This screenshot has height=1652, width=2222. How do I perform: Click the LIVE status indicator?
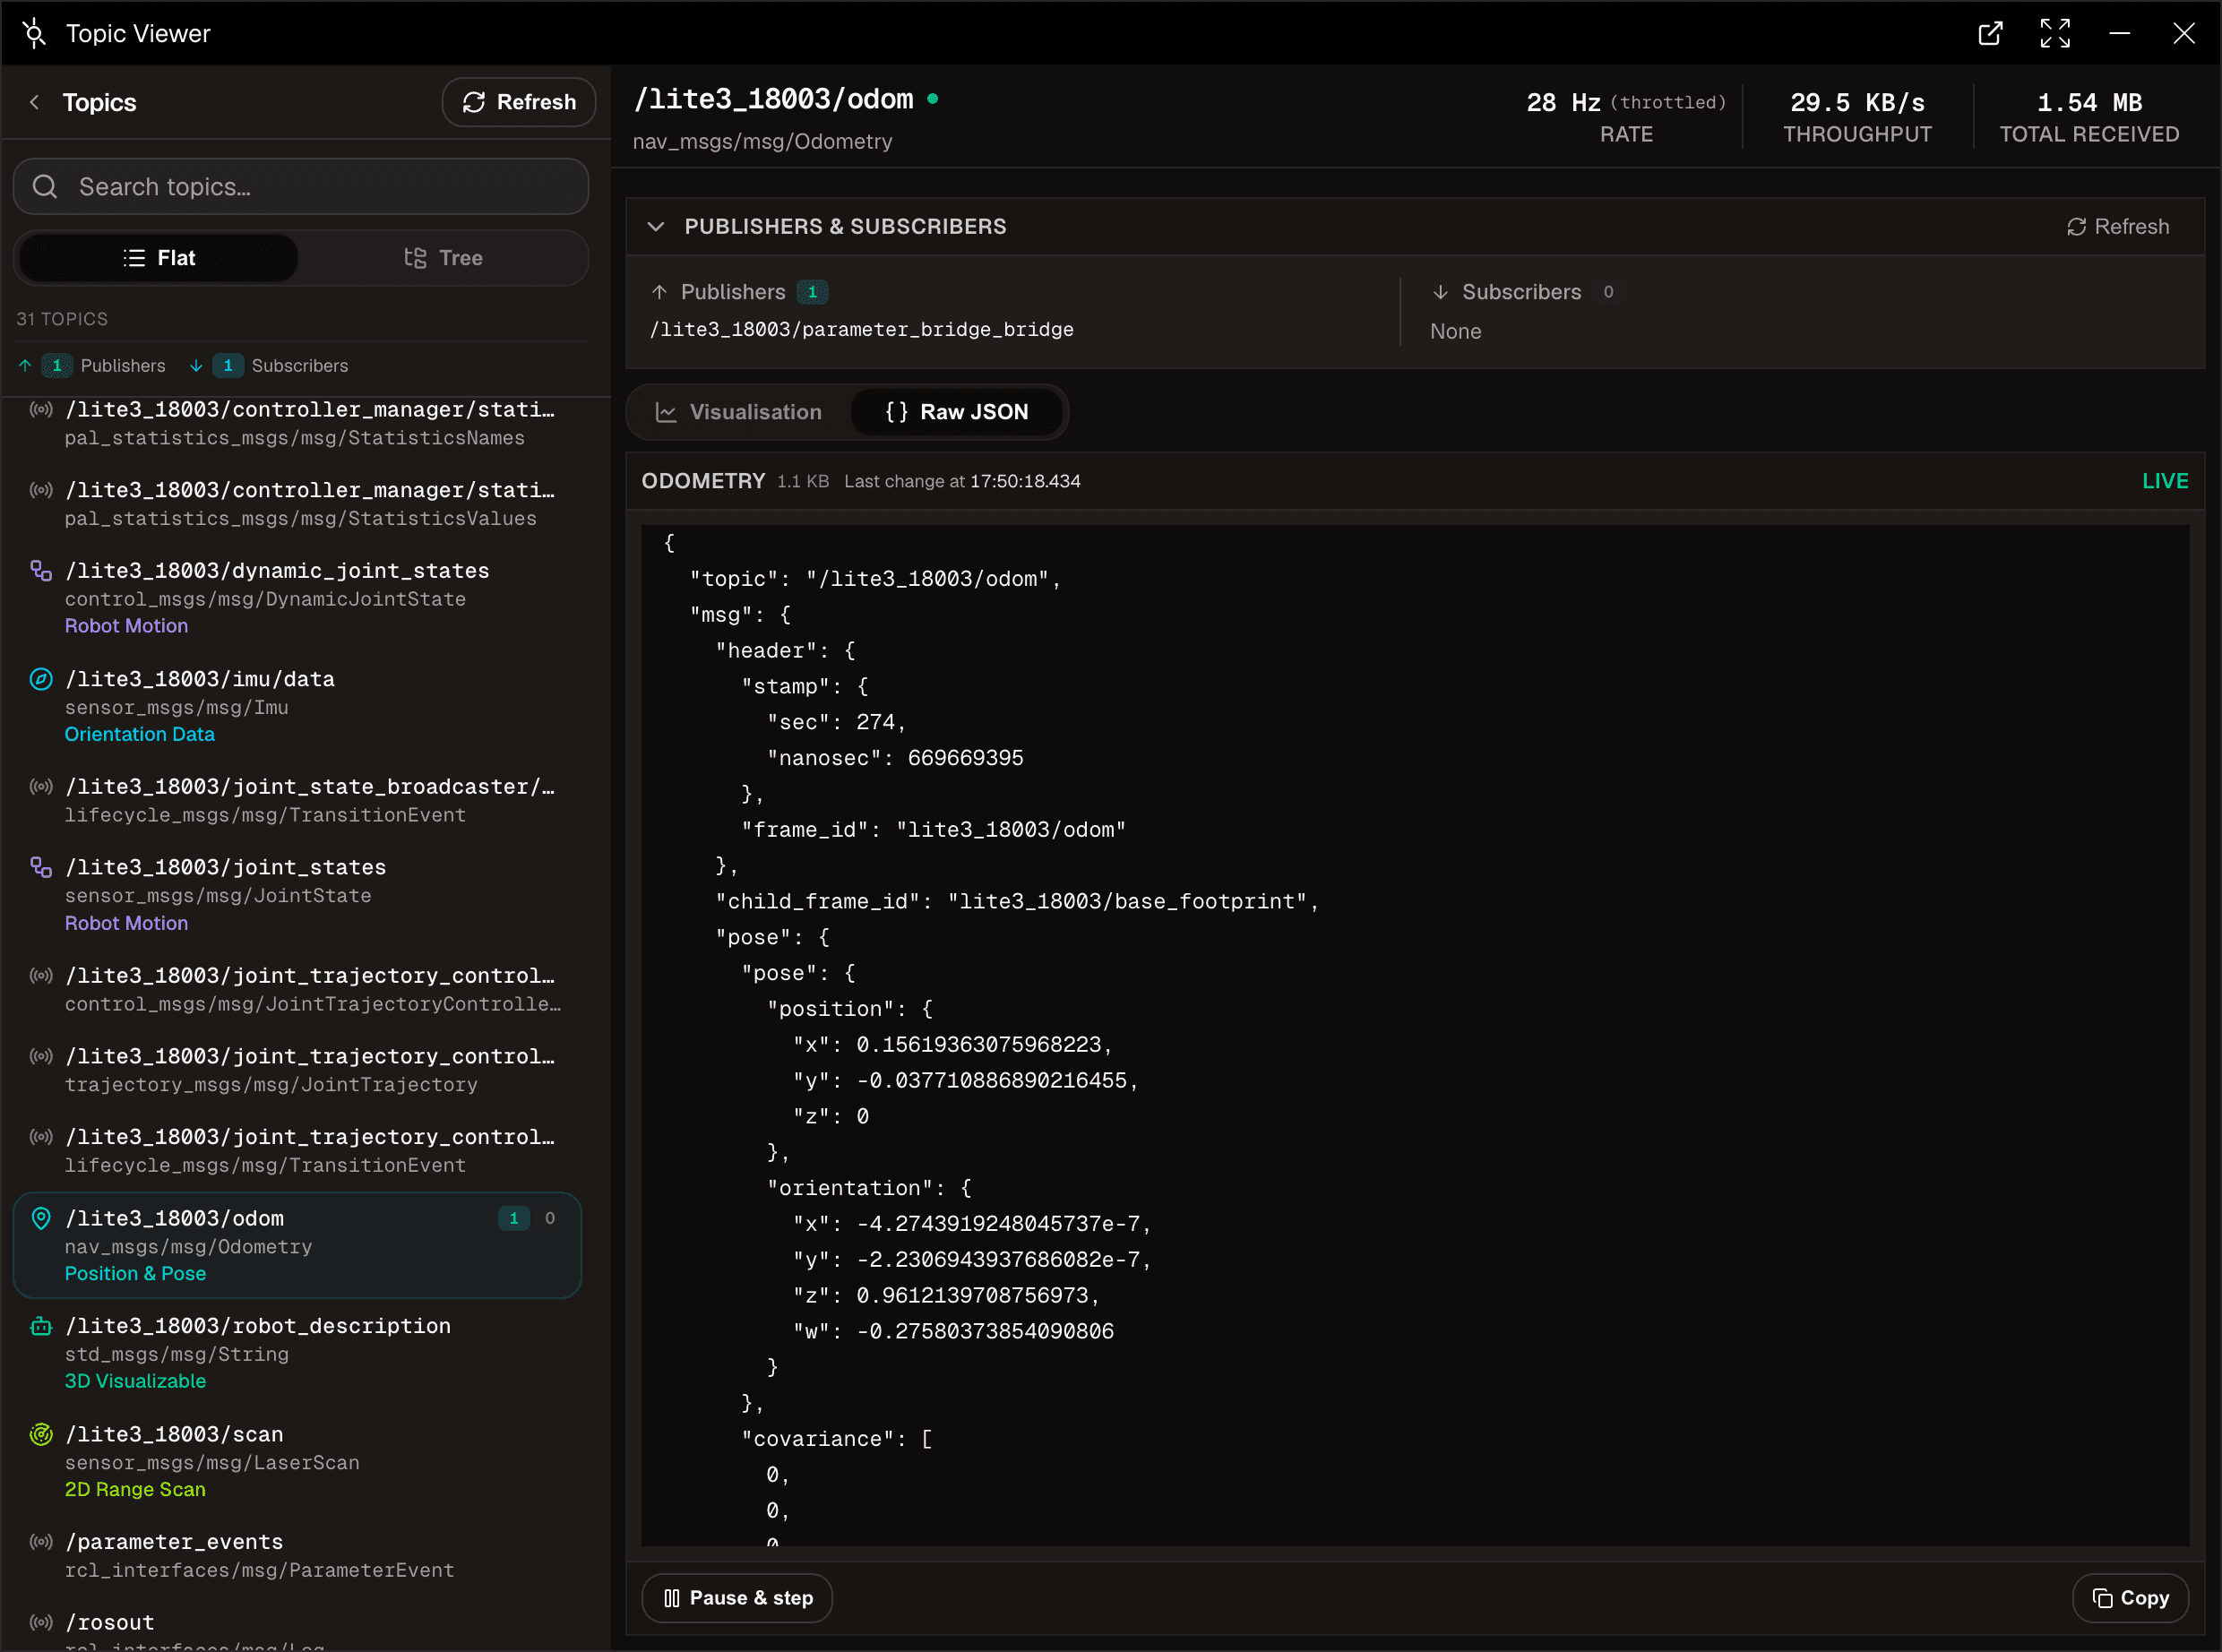pyautogui.click(x=2165, y=481)
